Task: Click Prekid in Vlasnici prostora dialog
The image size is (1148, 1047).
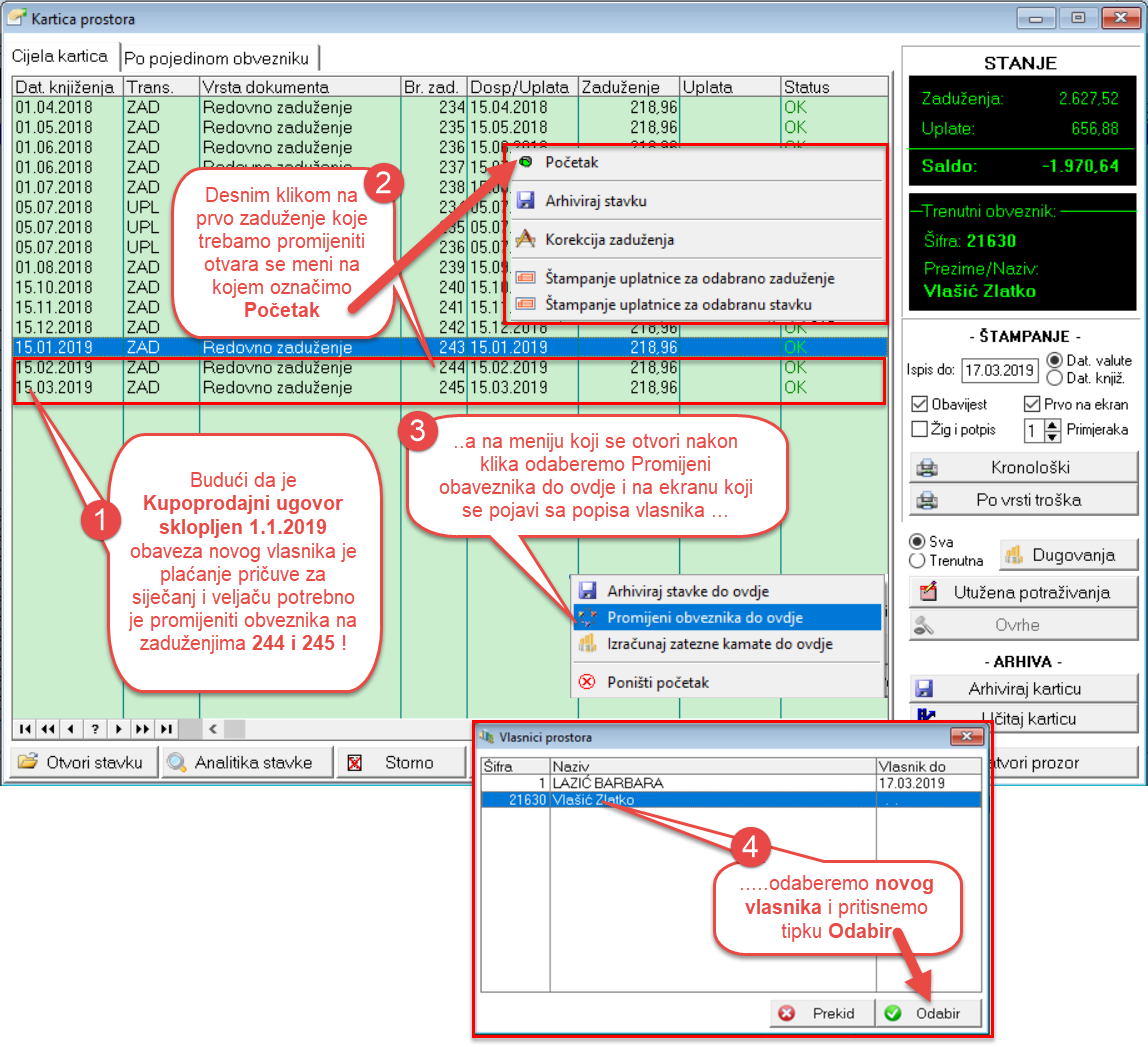Action: pos(821,1013)
